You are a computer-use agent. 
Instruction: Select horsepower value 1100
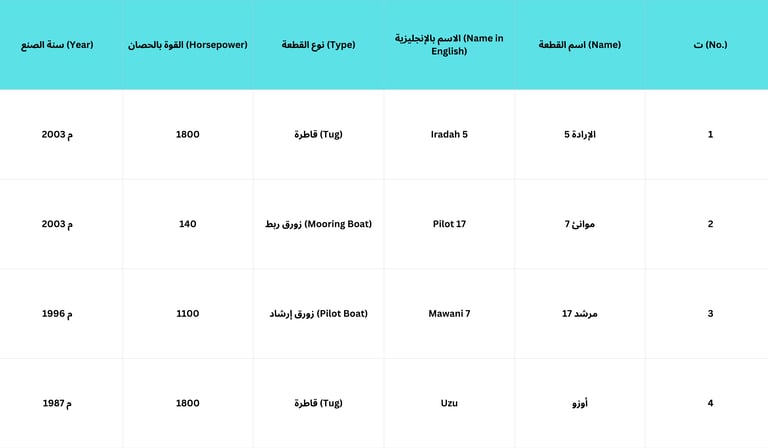(x=188, y=313)
